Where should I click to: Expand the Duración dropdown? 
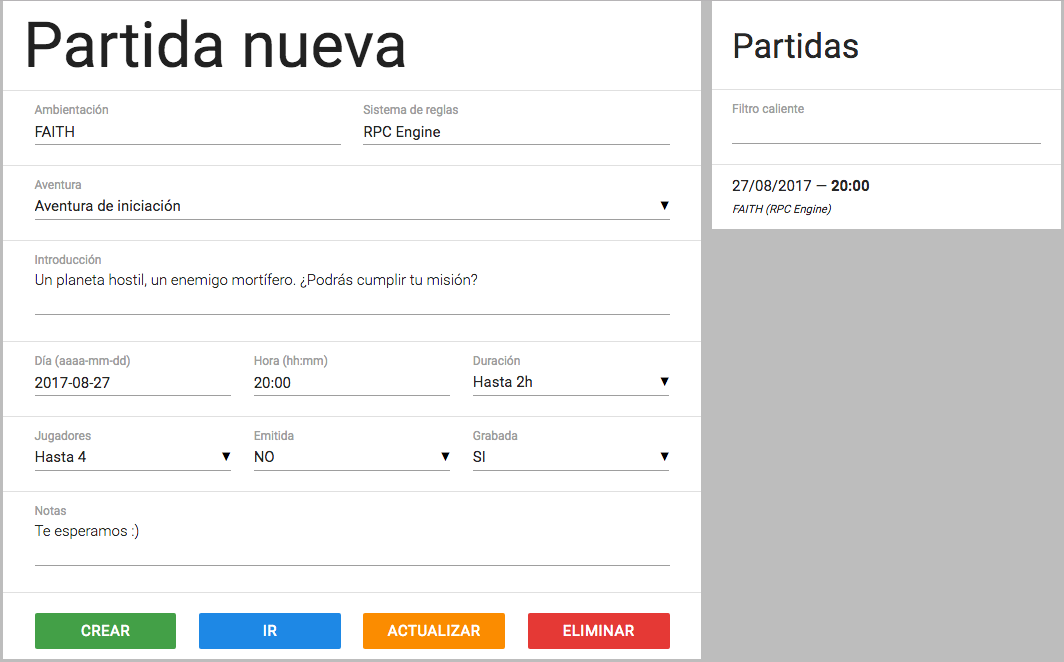point(570,382)
